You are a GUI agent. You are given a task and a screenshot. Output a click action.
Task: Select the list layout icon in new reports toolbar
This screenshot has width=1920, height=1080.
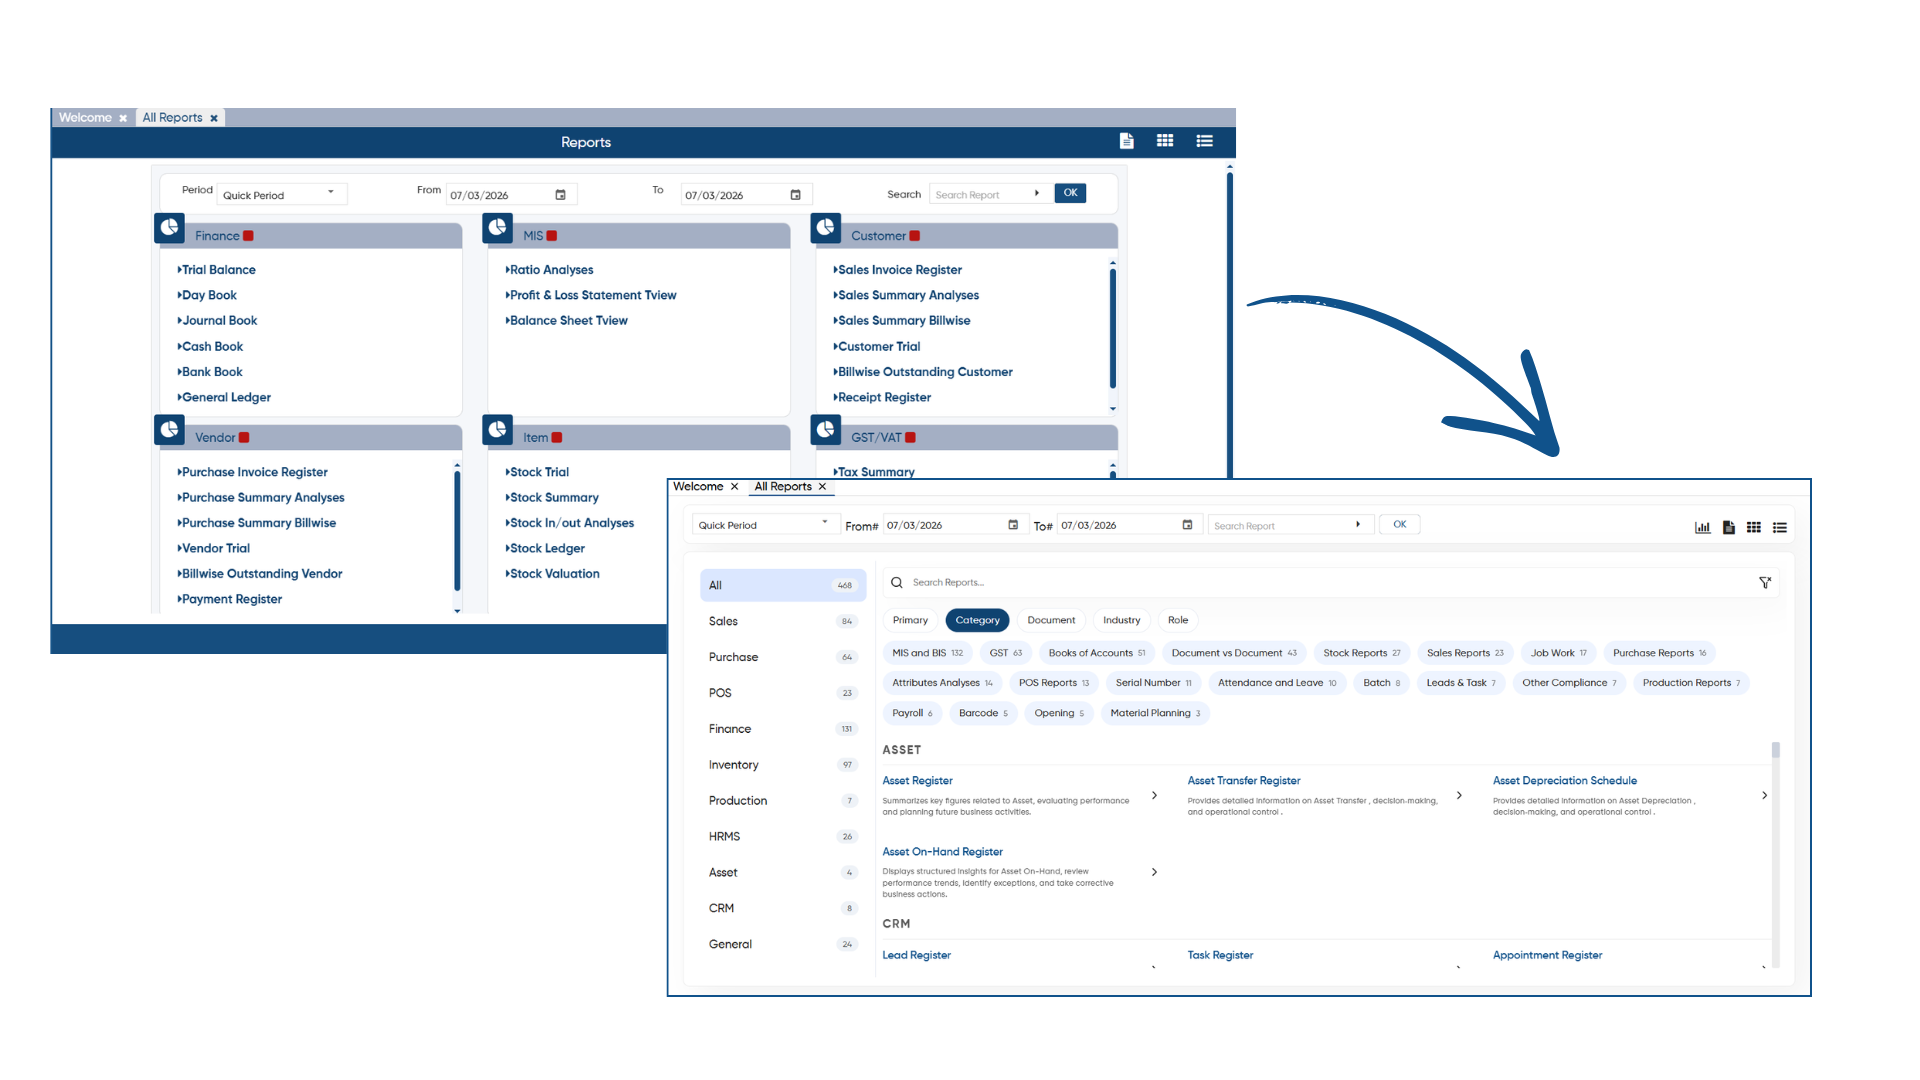tap(1780, 527)
